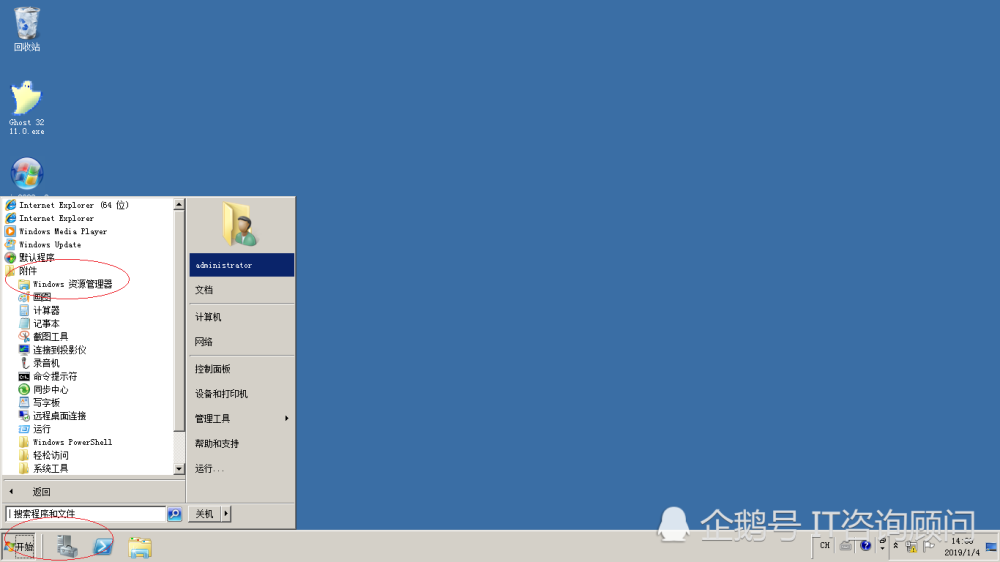Open 连接到投影仪
Screen dimensions: 1000x562
[x=53, y=350]
